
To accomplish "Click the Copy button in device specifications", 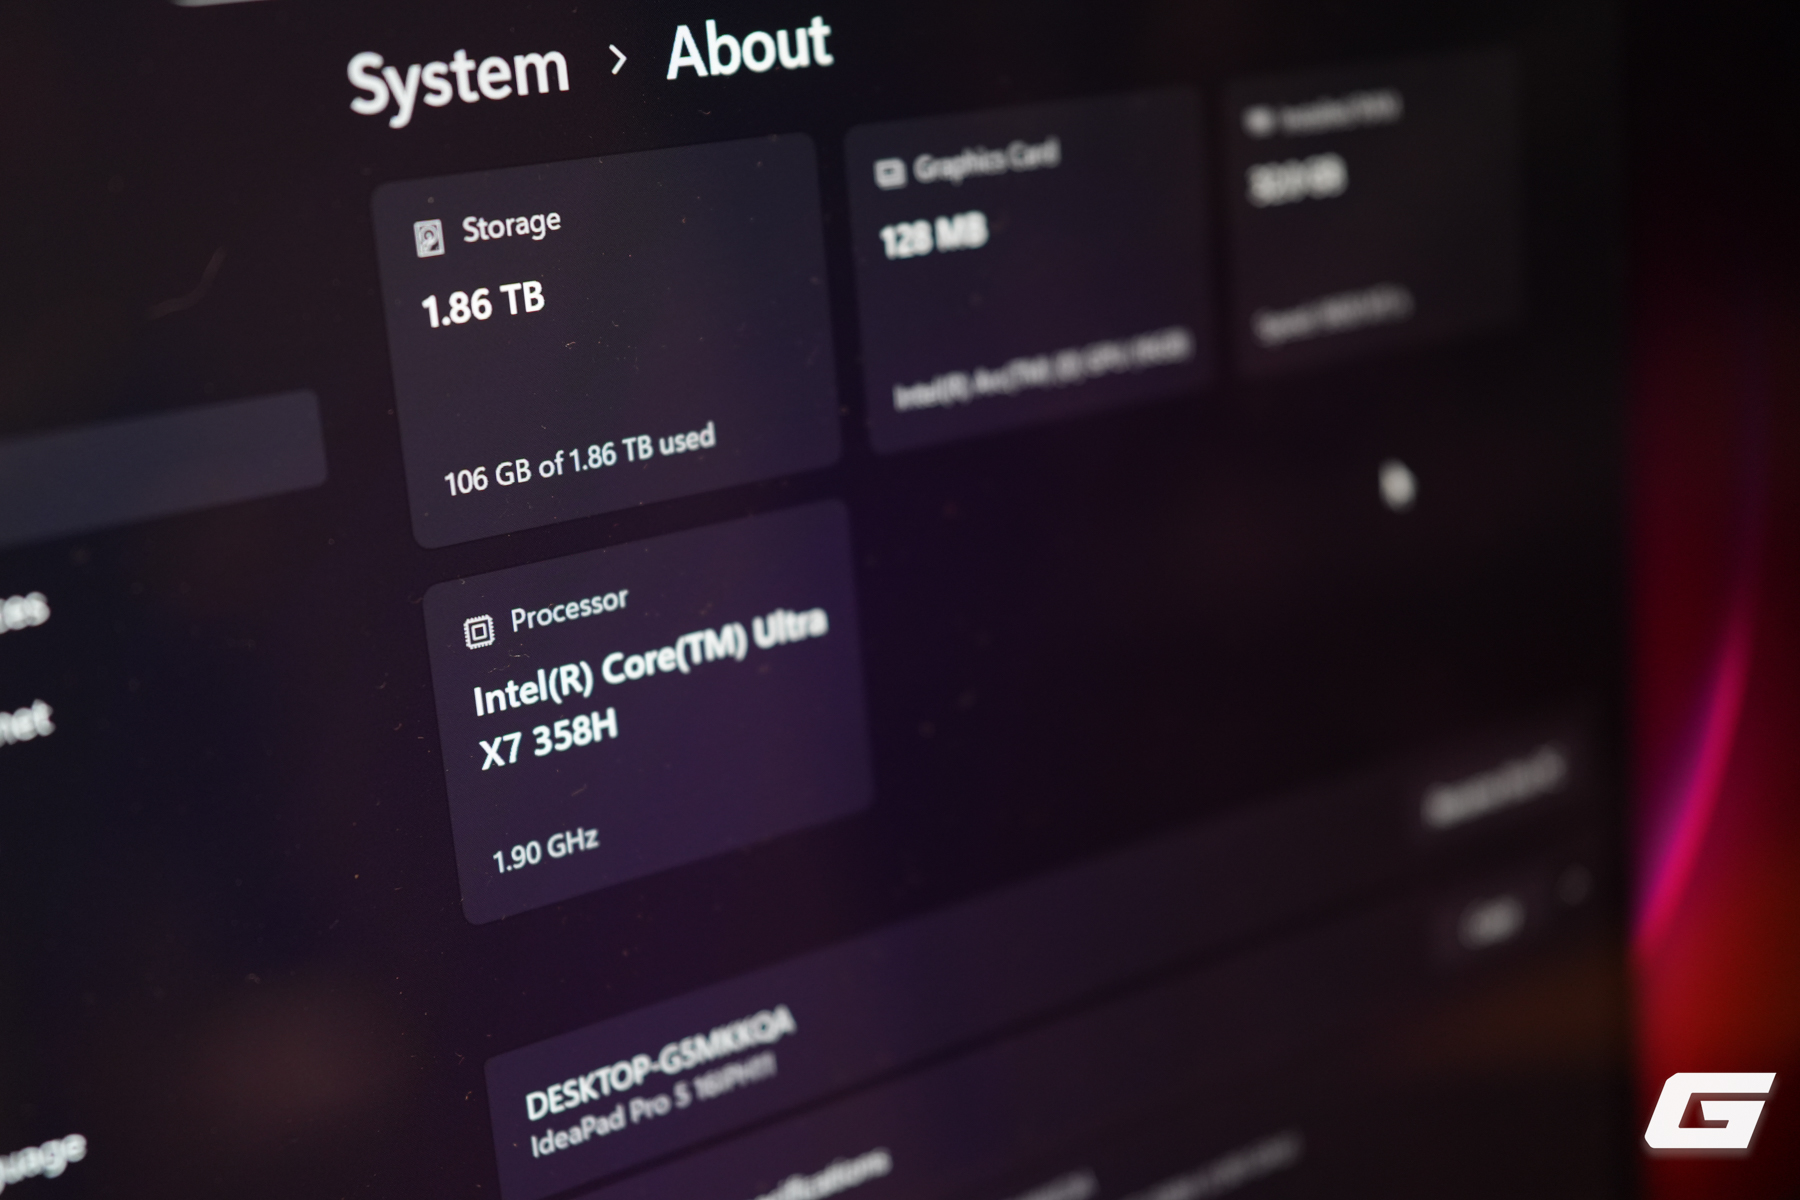I will coord(1490,920).
